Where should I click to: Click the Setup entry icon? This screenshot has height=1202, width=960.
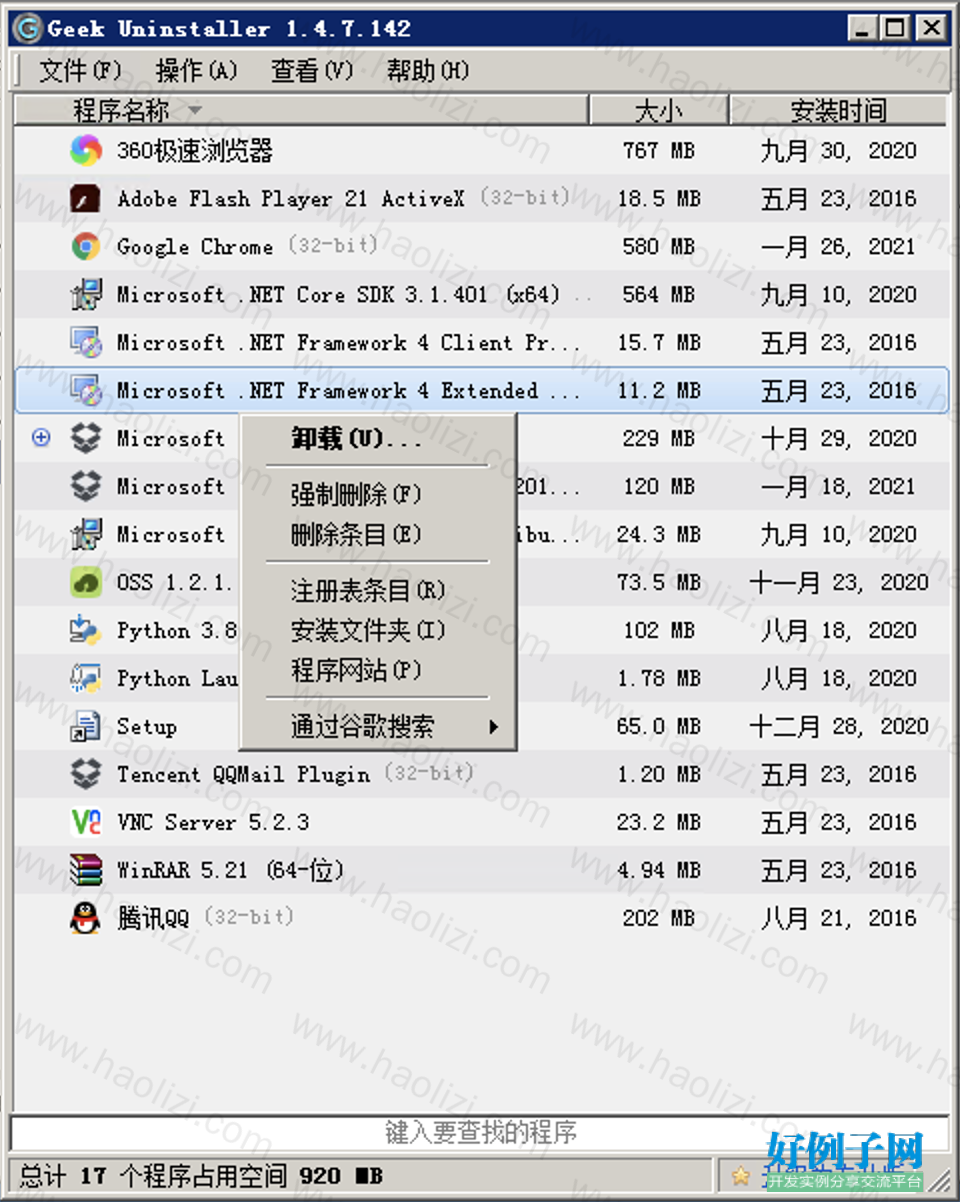(86, 727)
